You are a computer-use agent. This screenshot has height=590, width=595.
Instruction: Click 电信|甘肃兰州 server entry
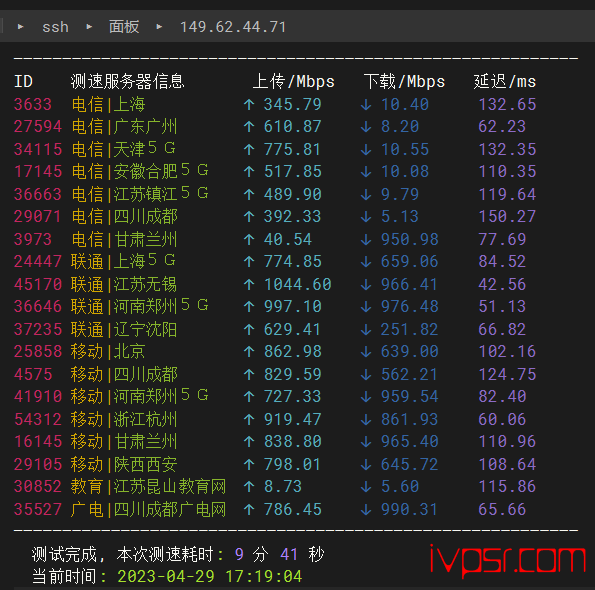[x=124, y=239]
